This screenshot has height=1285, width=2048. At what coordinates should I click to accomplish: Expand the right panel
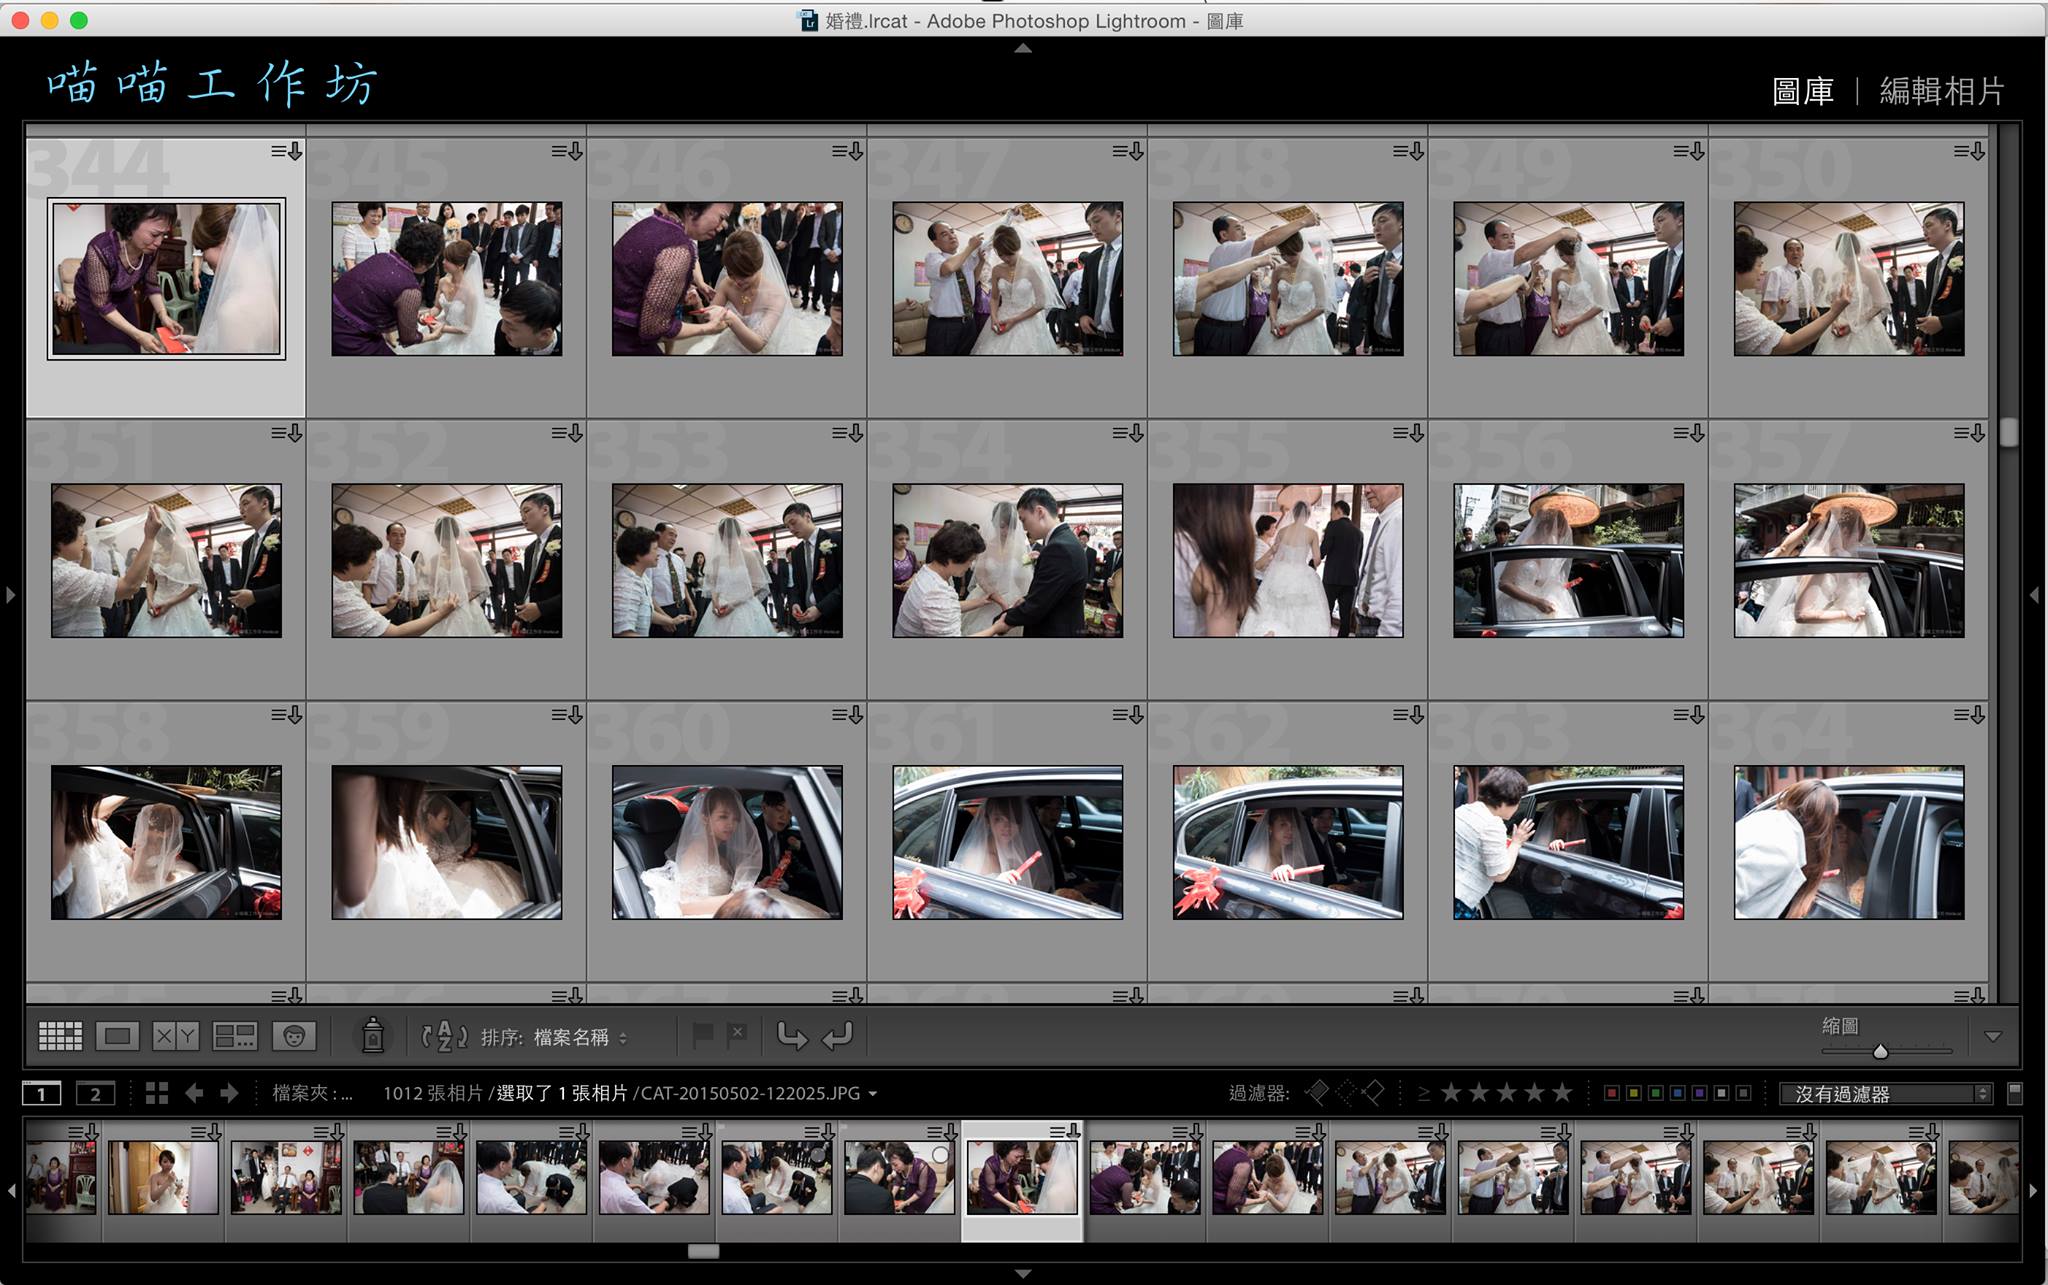2035,595
